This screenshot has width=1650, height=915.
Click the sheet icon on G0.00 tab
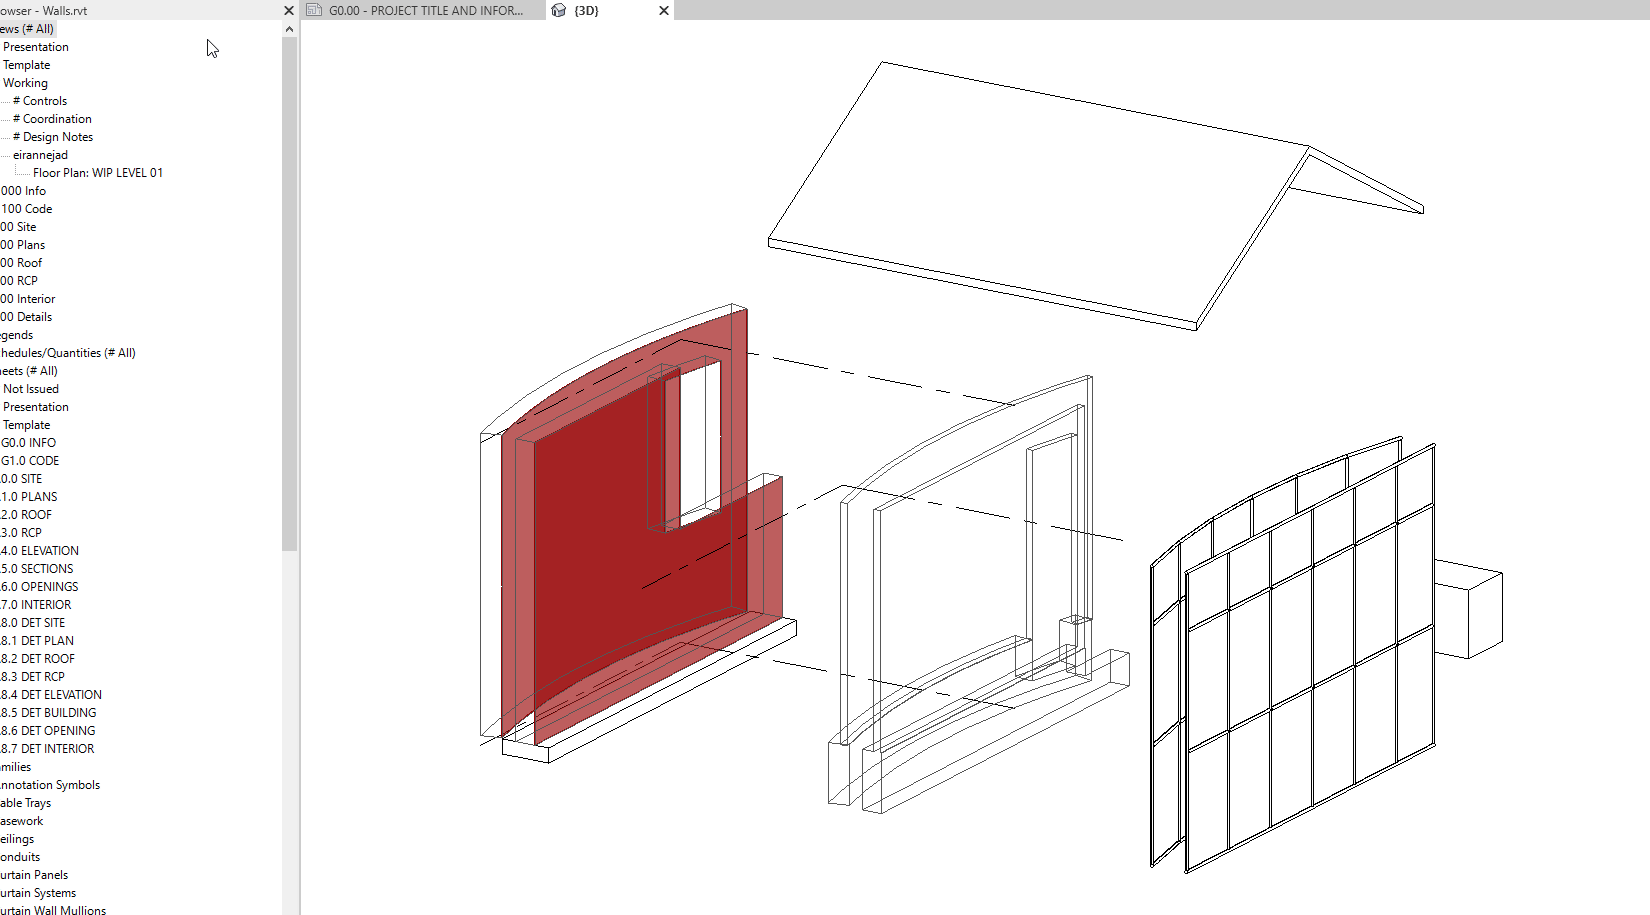point(314,10)
